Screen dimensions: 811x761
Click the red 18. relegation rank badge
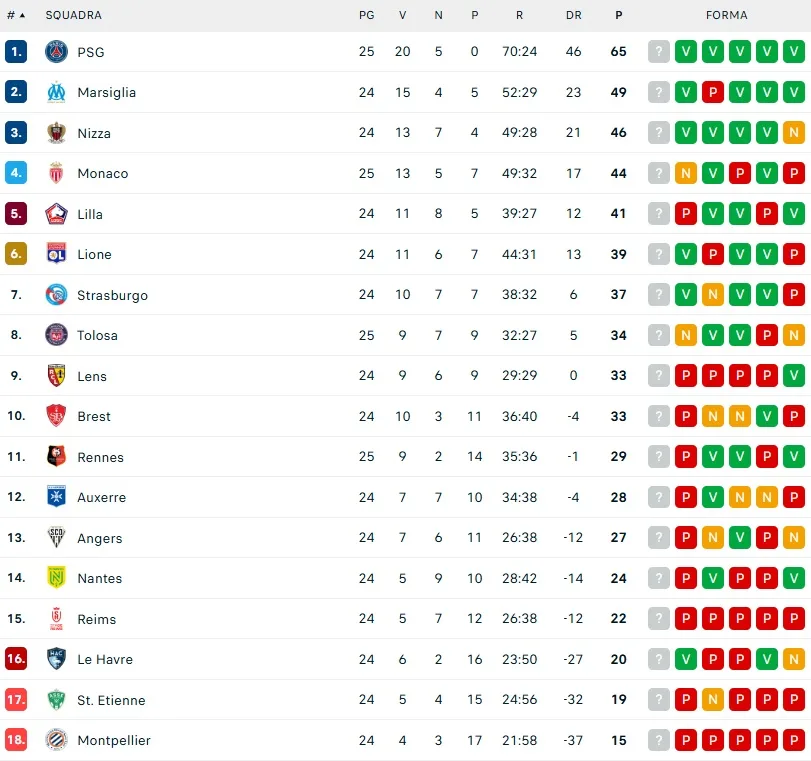pos(16,740)
